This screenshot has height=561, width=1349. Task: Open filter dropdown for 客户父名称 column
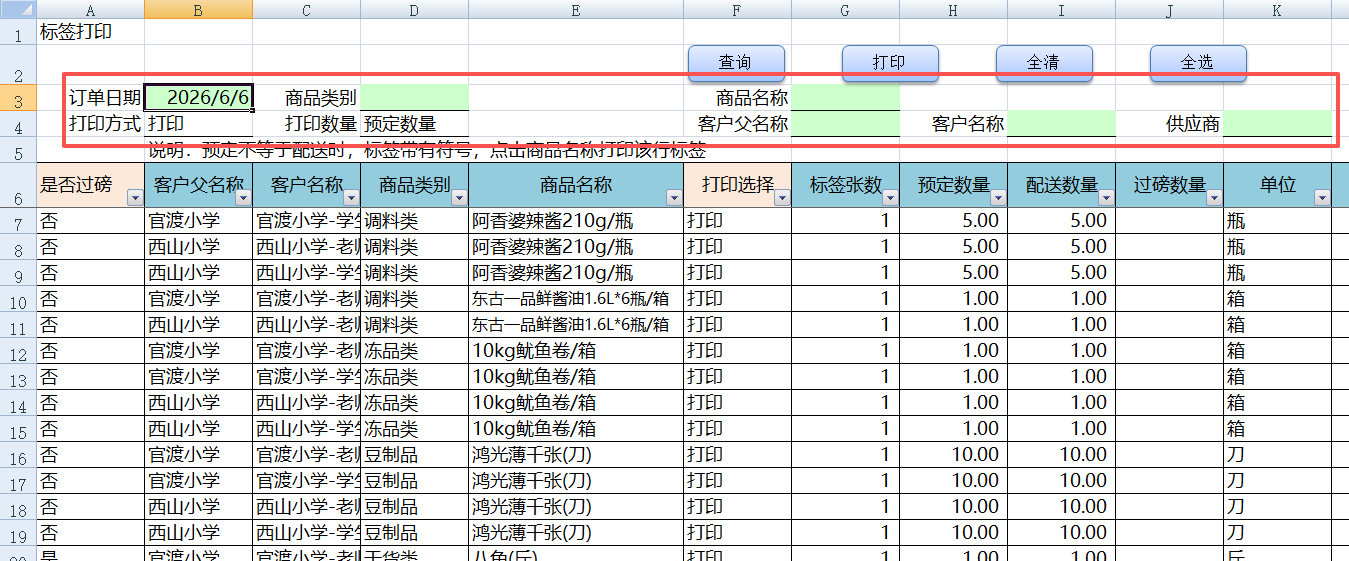pyautogui.click(x=243, y=198)
